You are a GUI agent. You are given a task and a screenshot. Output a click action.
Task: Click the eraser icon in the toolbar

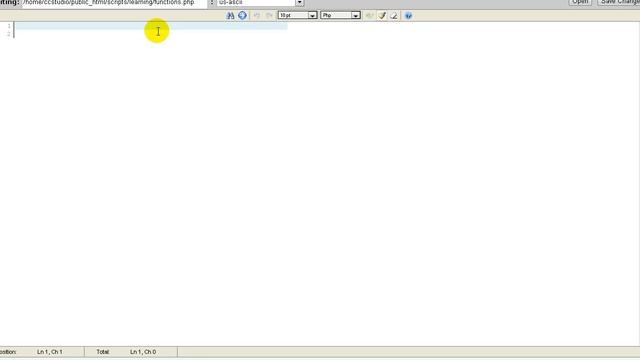tap(394, 16)
